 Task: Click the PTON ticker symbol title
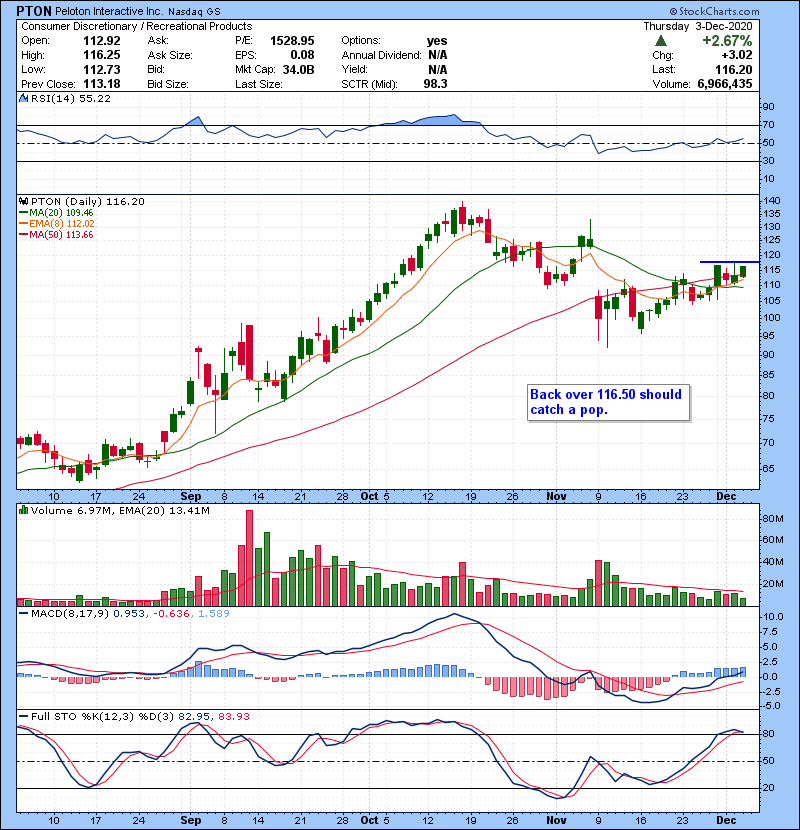[x=34, y=11]
